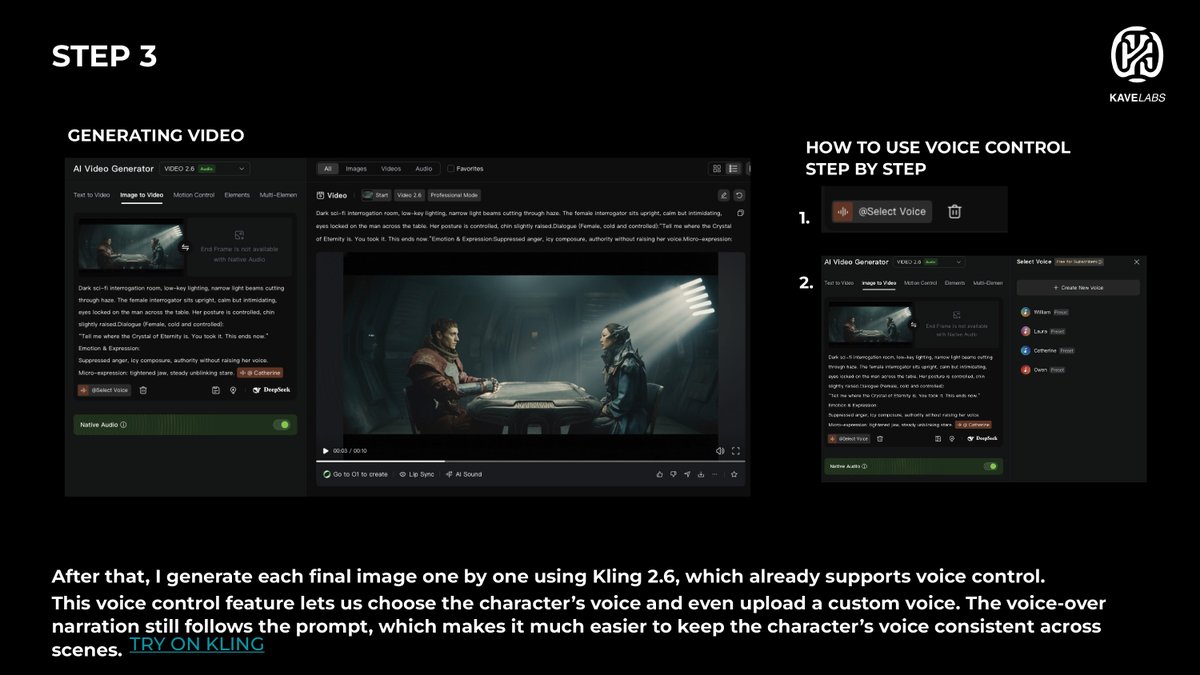Screen dimensions: 1200x675
Task: Click the pencil edit icon in the Video row
Action: (x=723, y=195)
